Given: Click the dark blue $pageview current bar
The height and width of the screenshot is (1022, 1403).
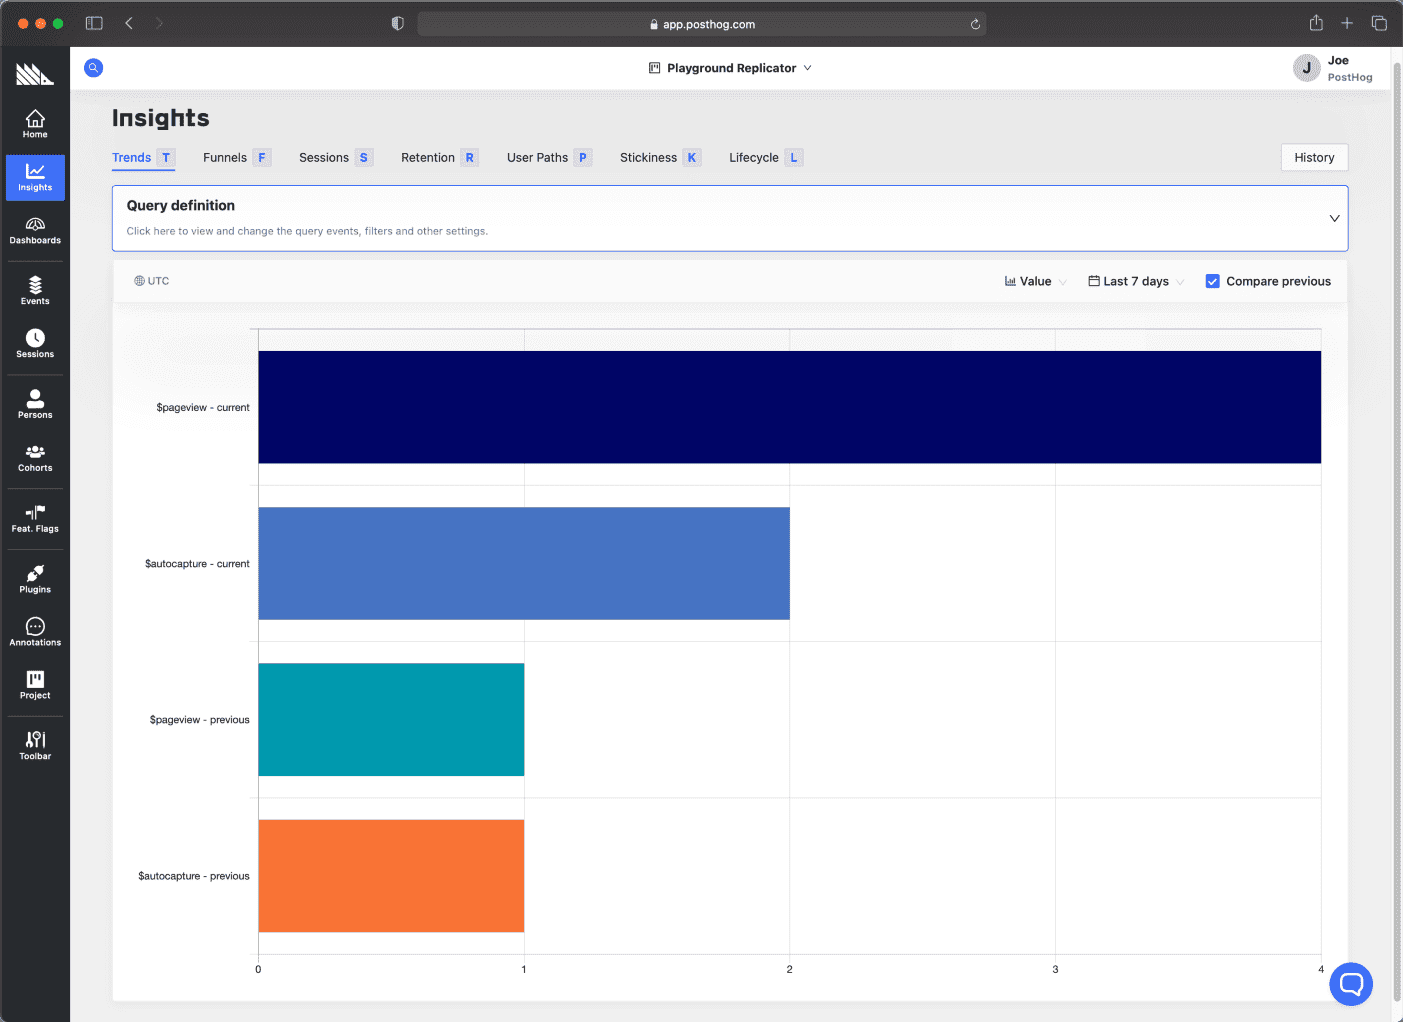Looking at the screenshot, I should click(789, 407).
